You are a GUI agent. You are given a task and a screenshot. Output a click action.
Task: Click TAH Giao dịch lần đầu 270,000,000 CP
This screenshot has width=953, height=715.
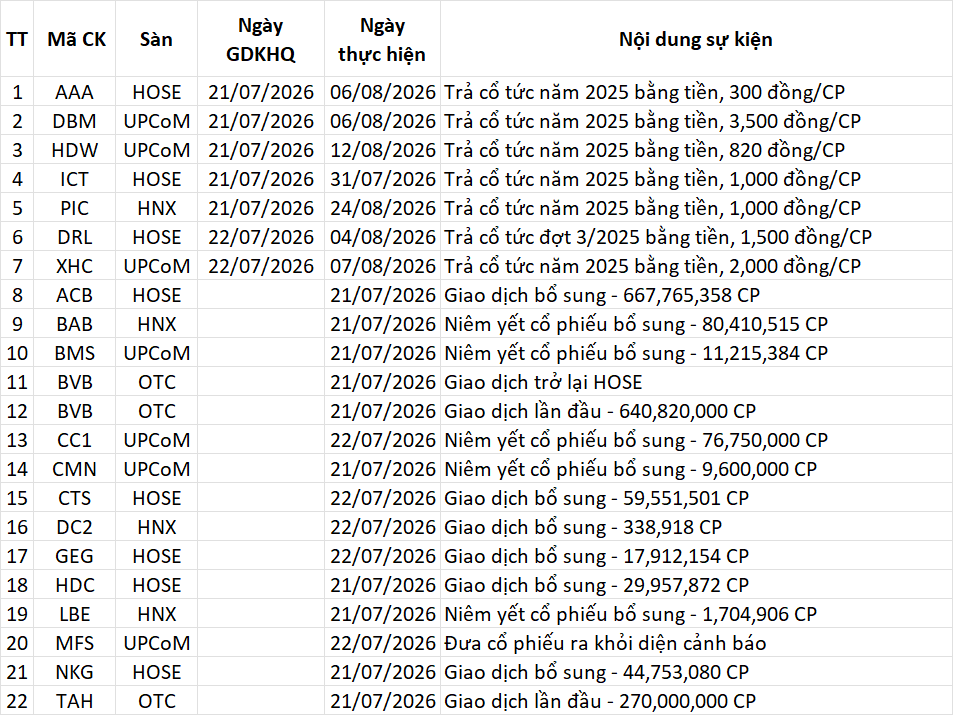600,701
